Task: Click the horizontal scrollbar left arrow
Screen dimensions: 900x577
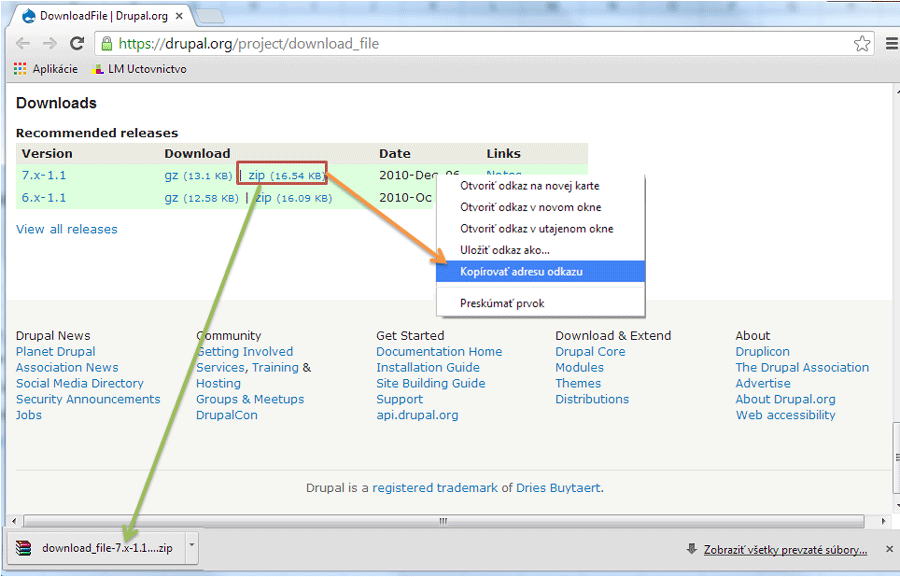Action: (x=14, y=521)
